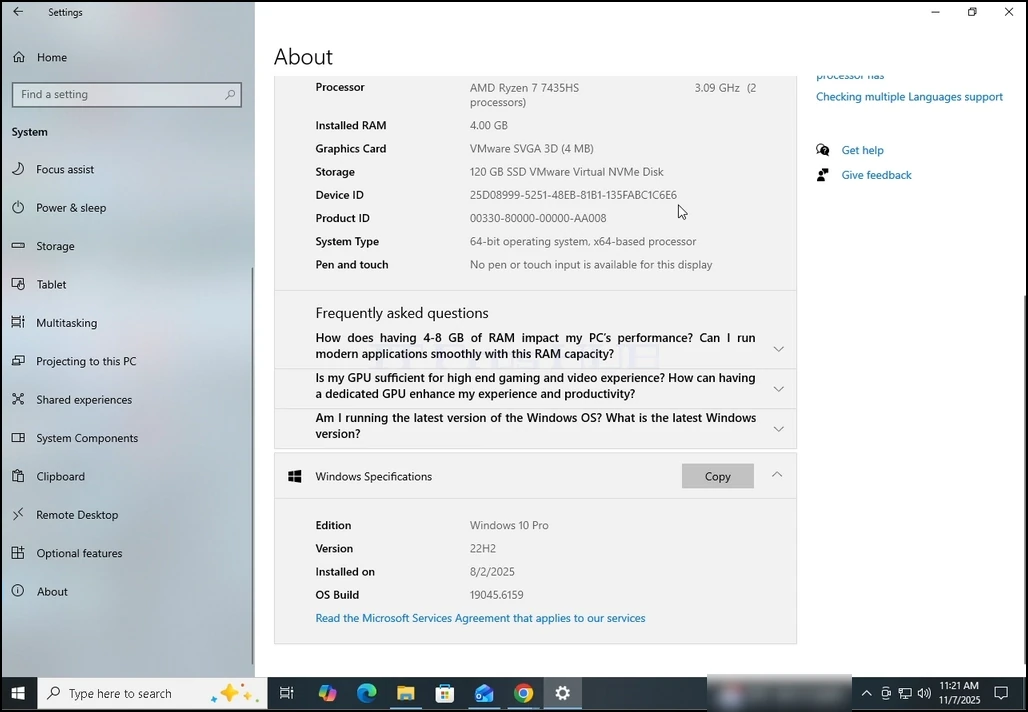Click the back arrow in Settings title bar

[18, 12]
